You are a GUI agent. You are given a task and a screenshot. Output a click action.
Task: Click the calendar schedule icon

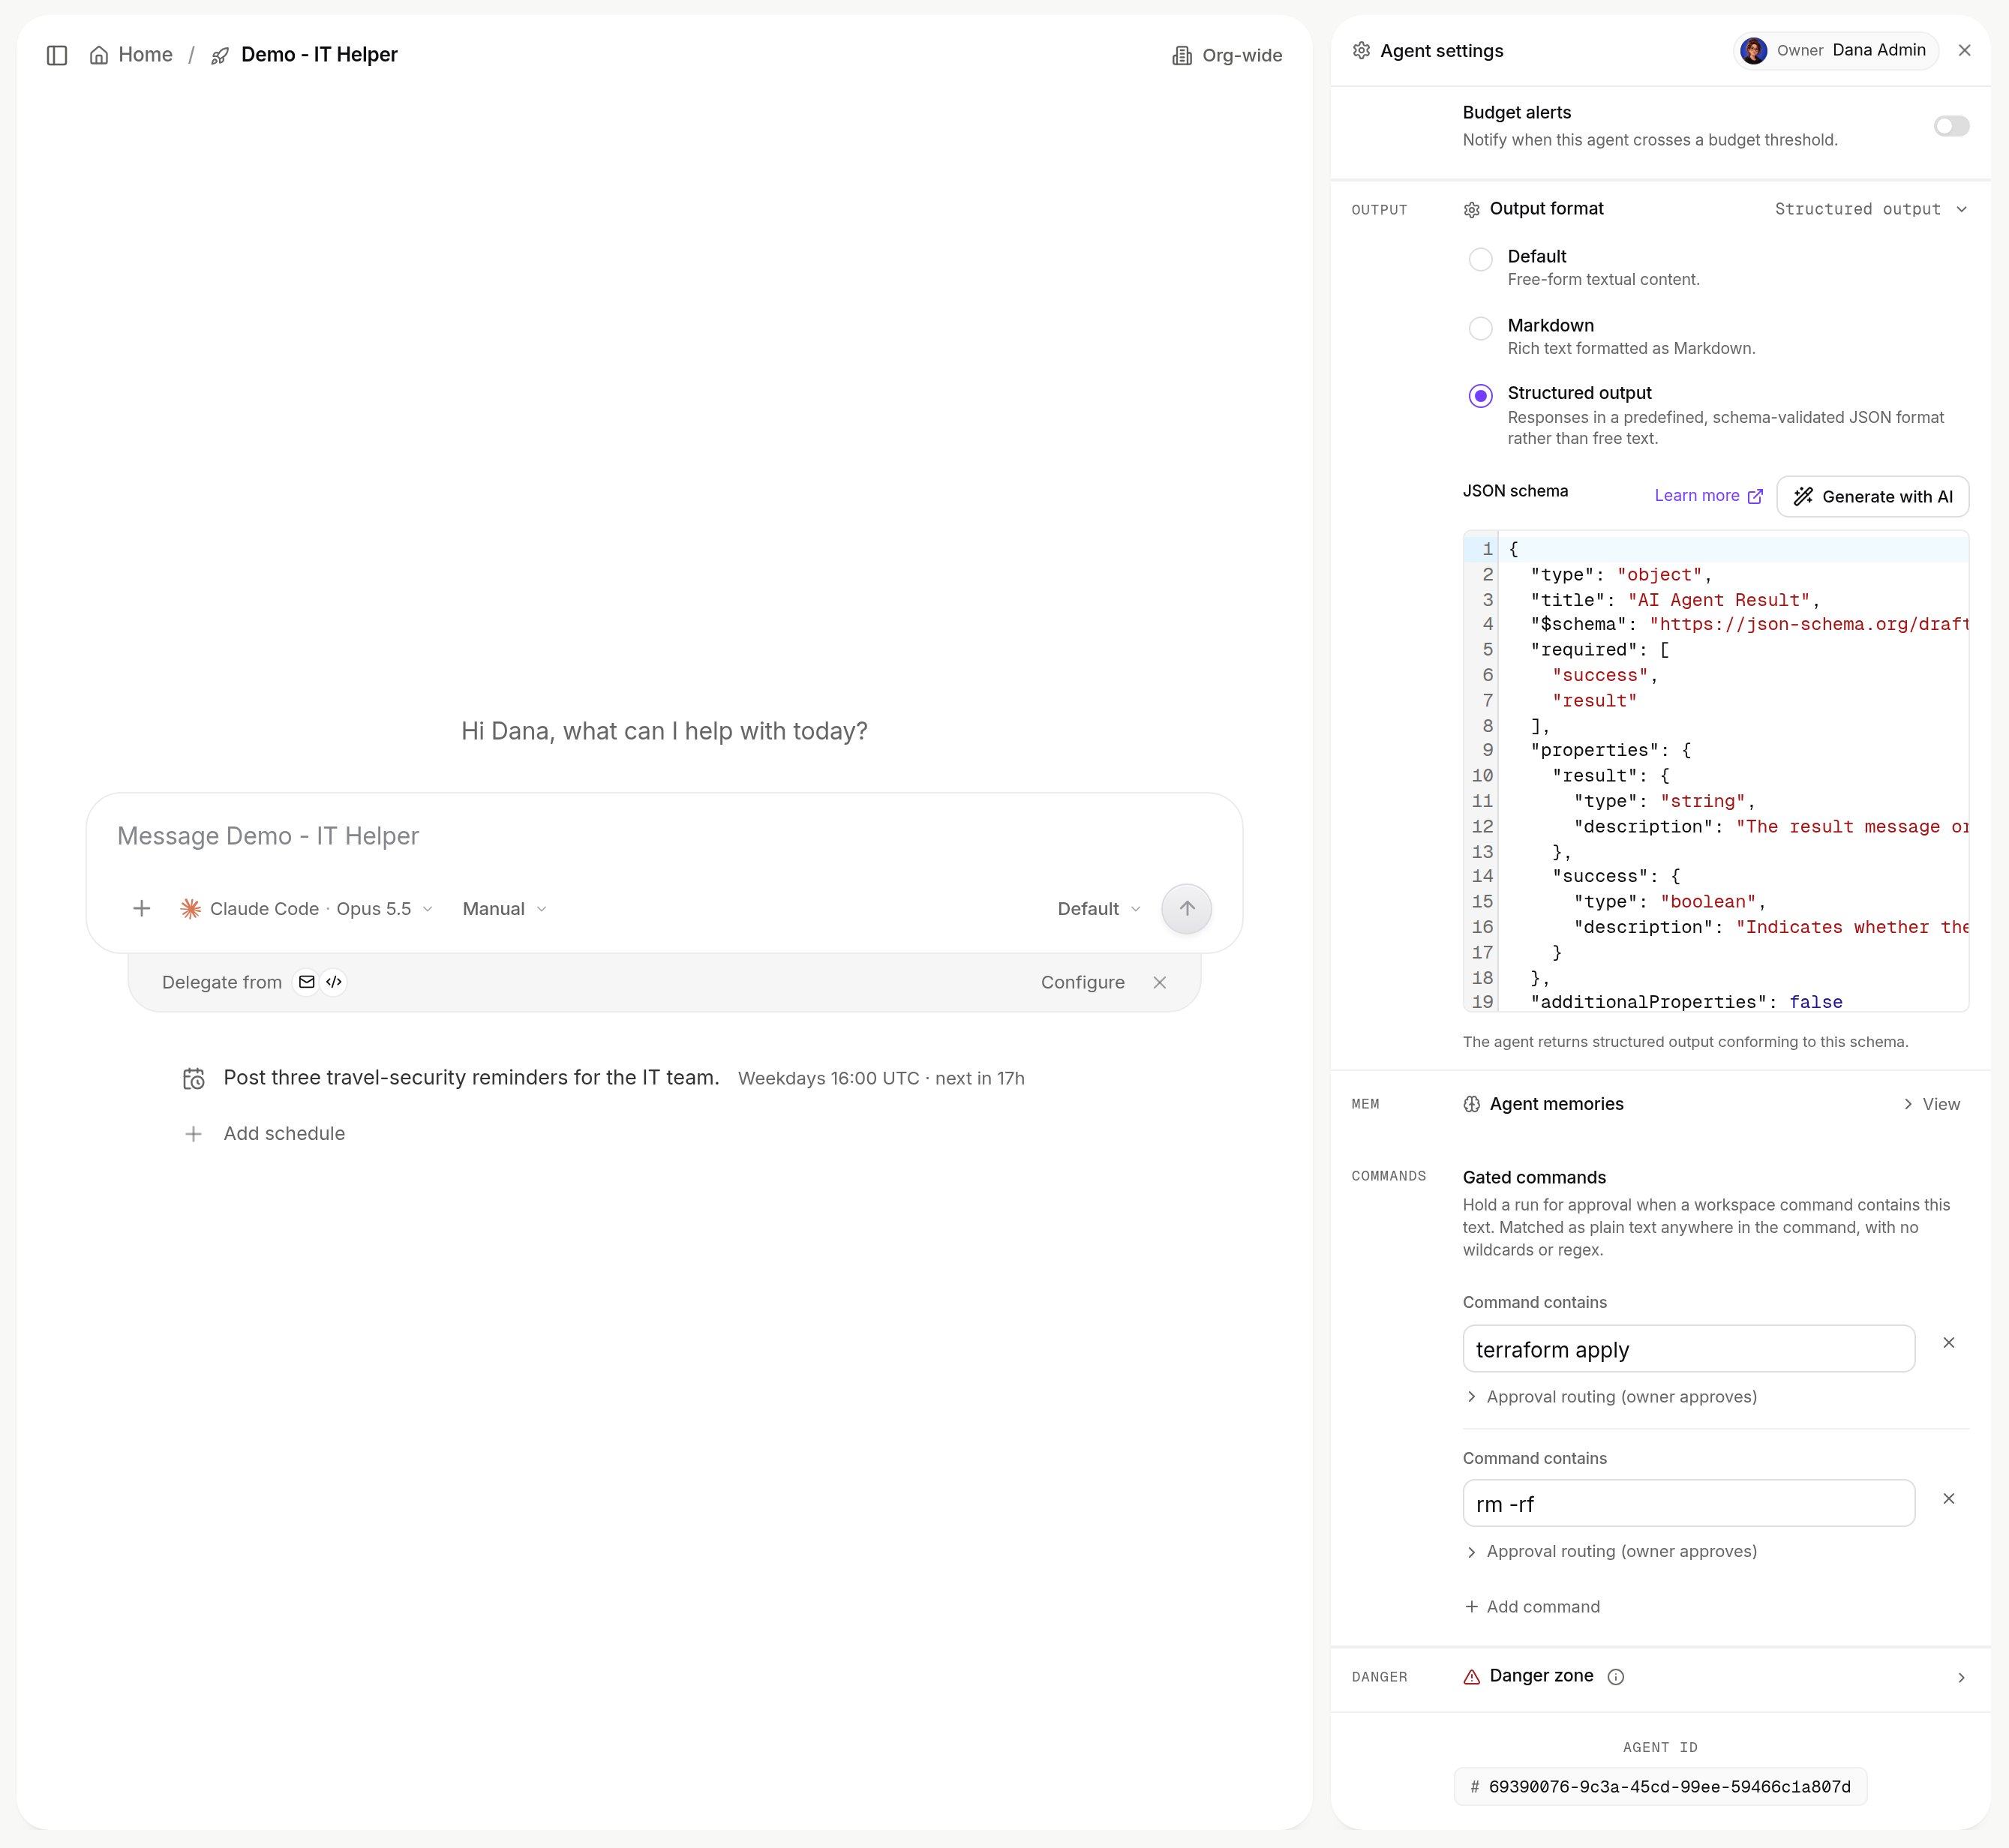pyautogui.click(x=194, y=1078)
